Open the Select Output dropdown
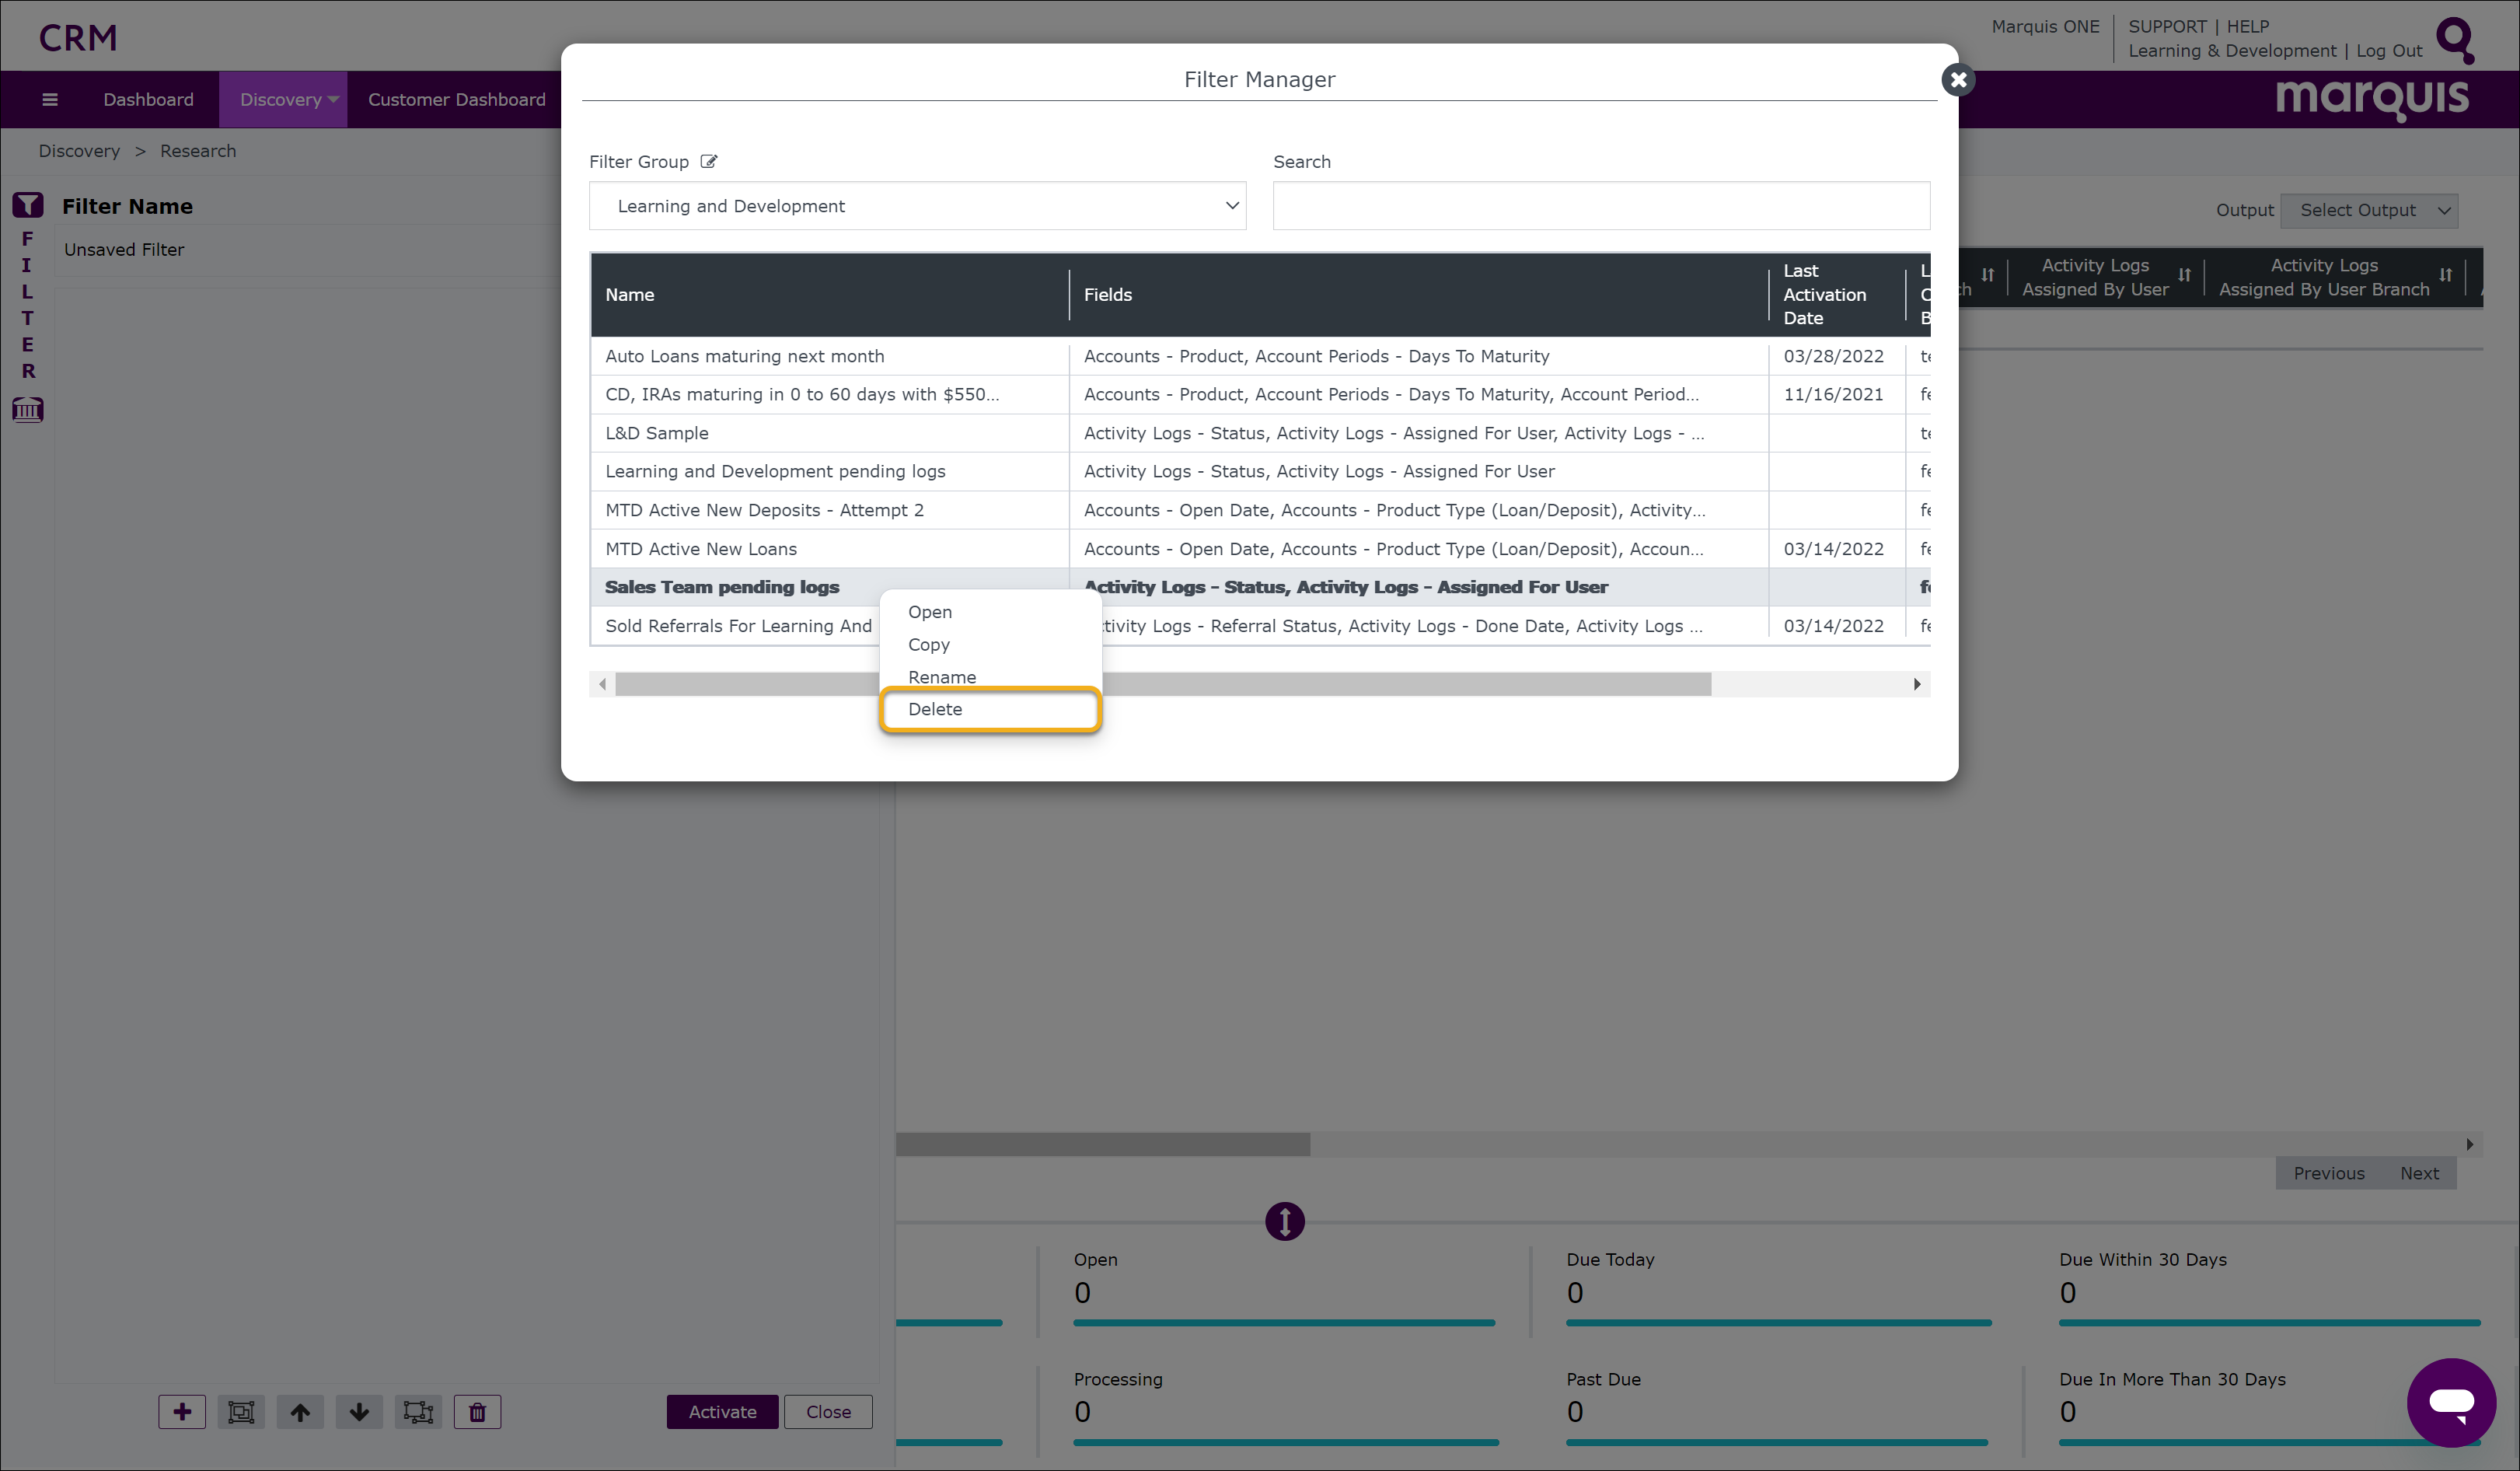2520x1471 pixels. coord(2369,210)
